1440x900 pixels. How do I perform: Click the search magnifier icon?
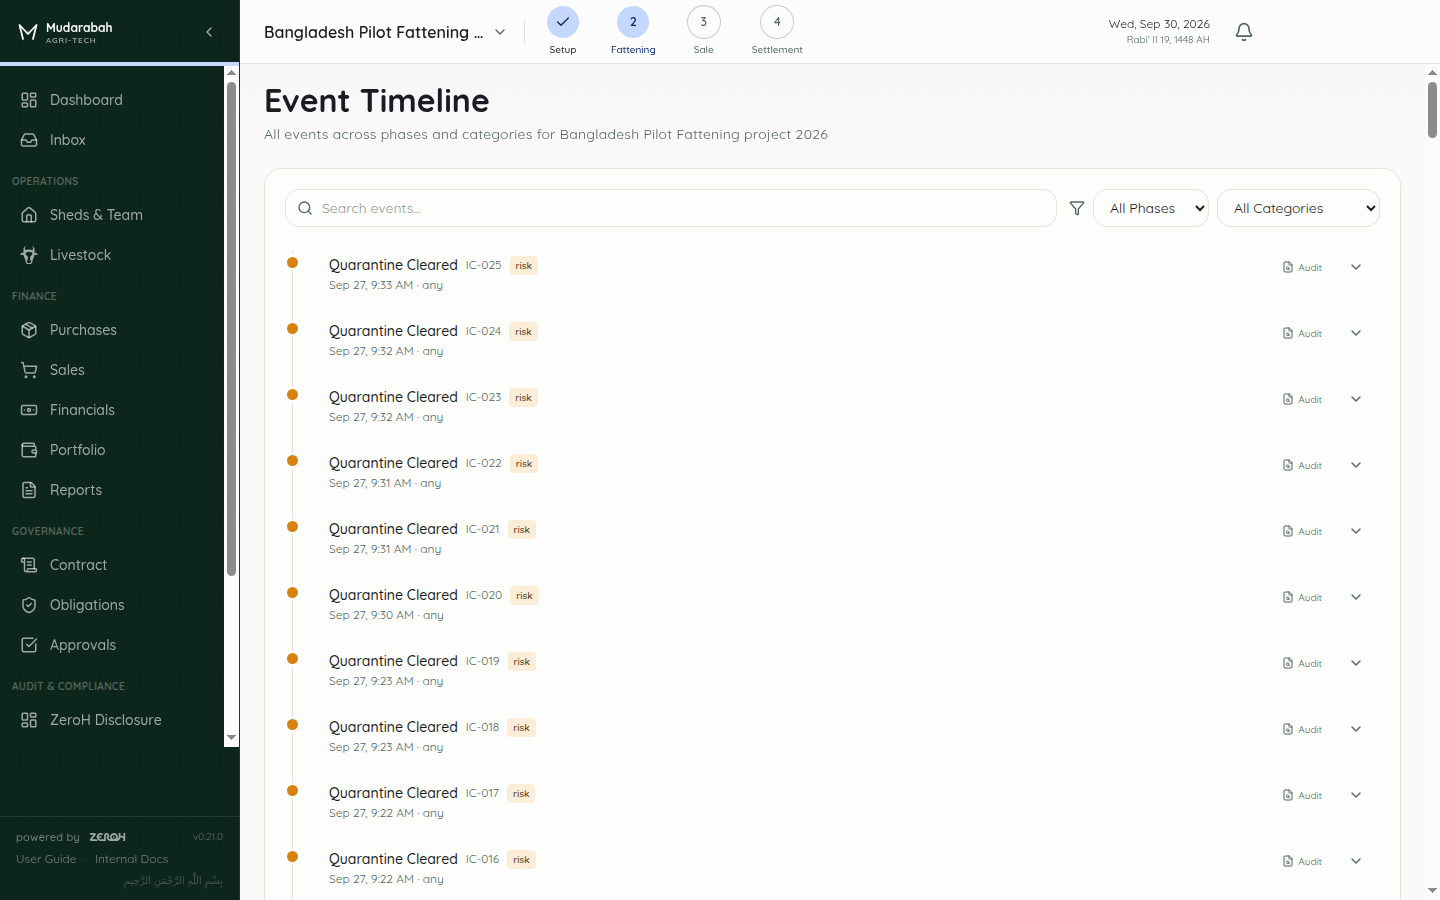(305, 208)
